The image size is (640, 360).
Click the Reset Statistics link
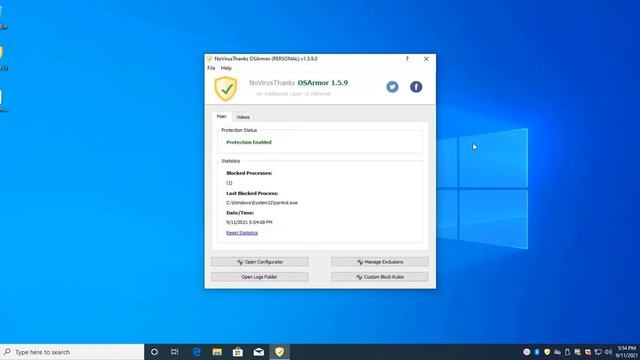[x=242, y=233]
